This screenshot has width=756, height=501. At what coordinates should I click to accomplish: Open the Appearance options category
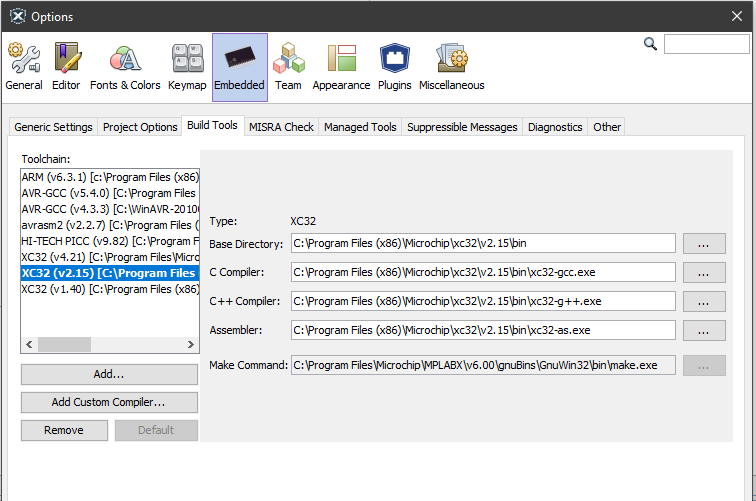pos(341,67)
